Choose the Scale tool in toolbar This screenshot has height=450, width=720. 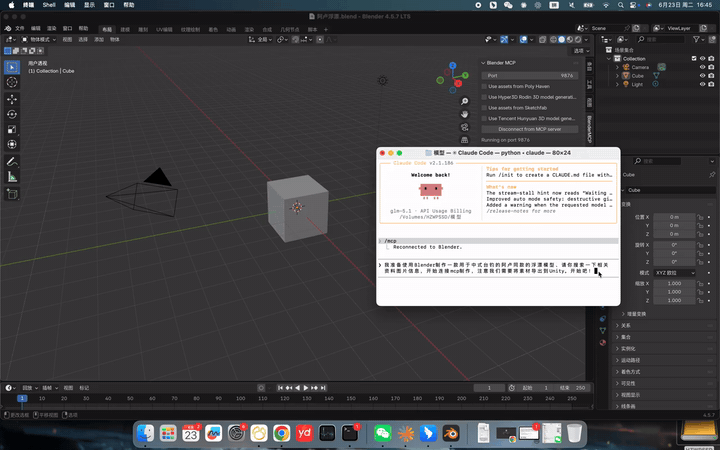(x=12, y=129)
